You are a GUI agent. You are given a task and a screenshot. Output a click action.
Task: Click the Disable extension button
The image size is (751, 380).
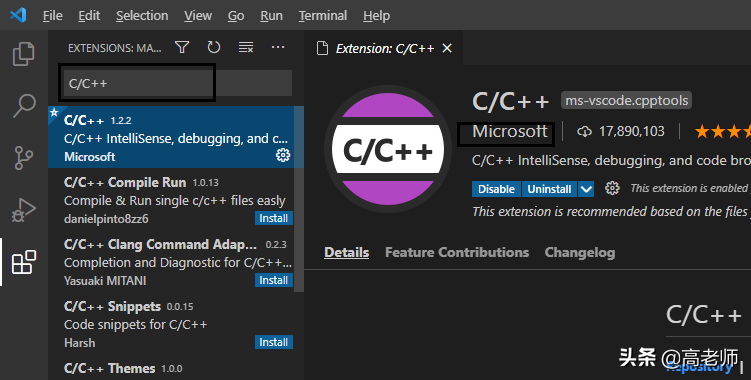click(x=496, y=189)
